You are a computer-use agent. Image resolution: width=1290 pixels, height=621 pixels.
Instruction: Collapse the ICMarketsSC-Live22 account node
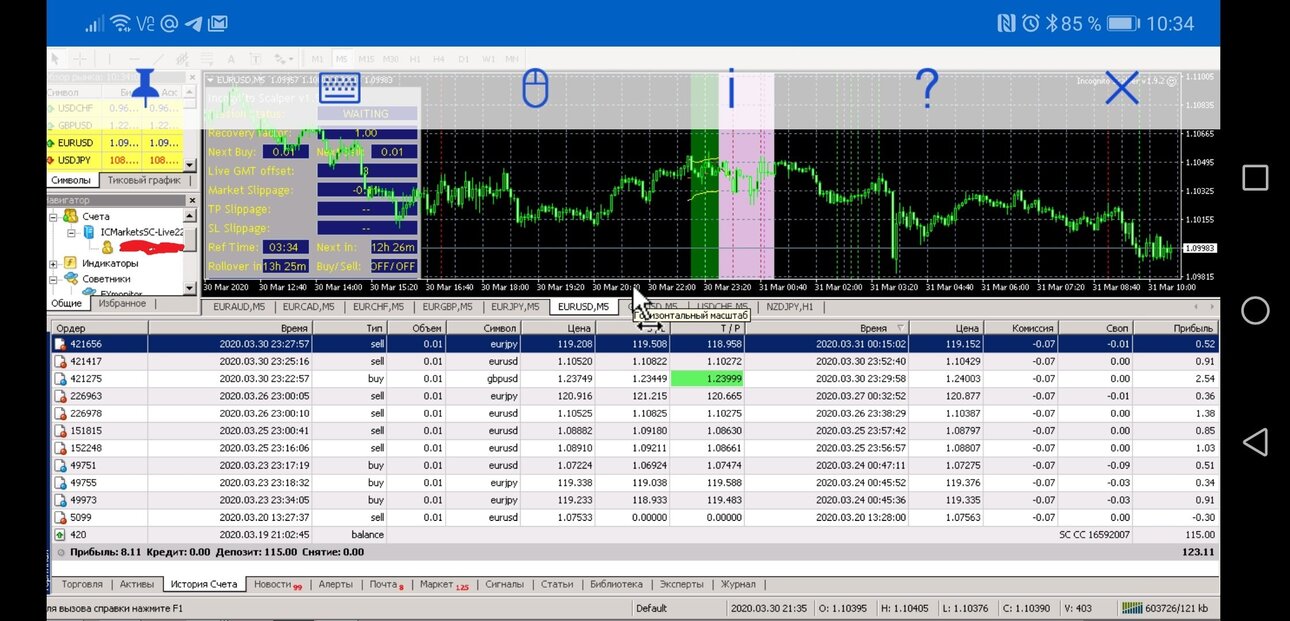click(x=72, y=232)
